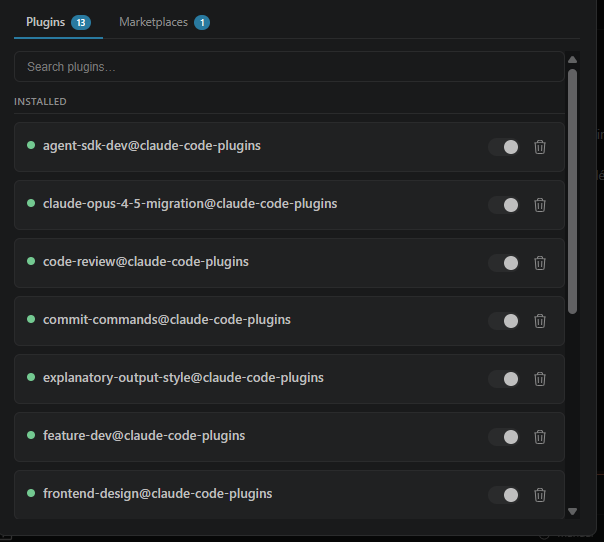
Task: Disable the code-review plugin toggle
Action: point(503,263)
